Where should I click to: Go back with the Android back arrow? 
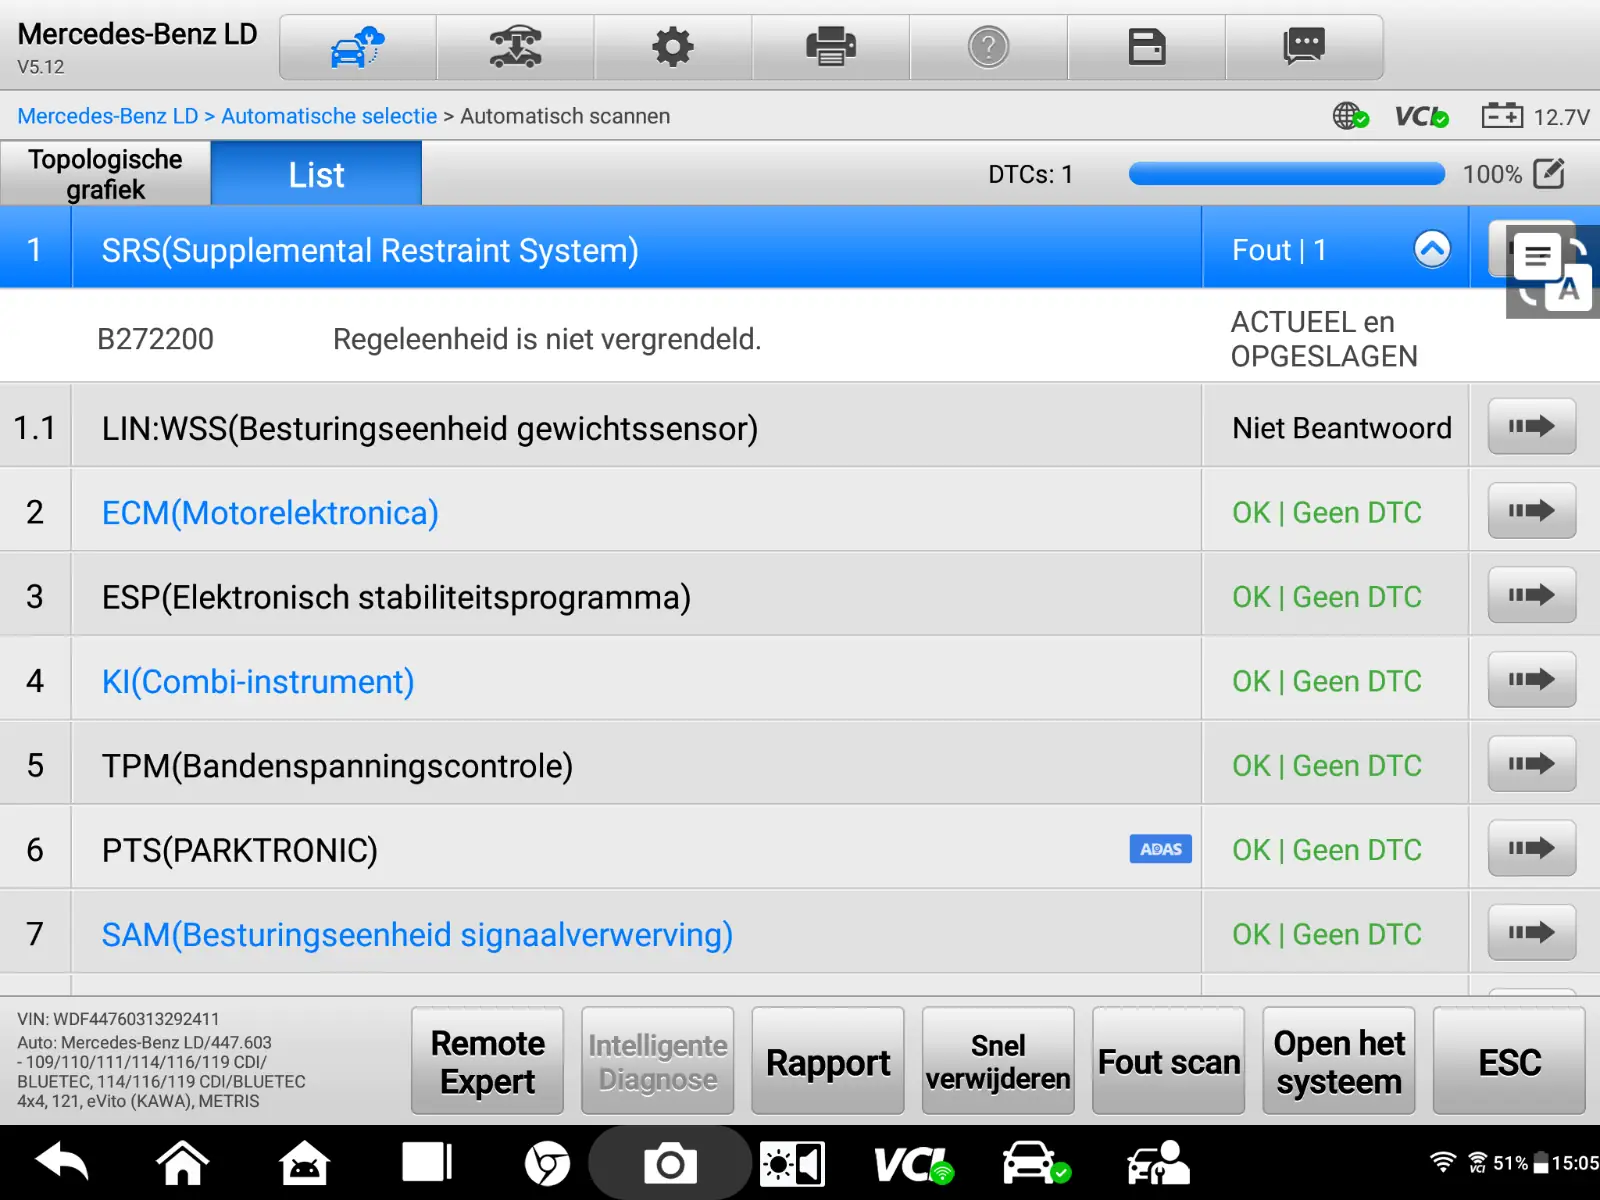tap(62, 1163)
